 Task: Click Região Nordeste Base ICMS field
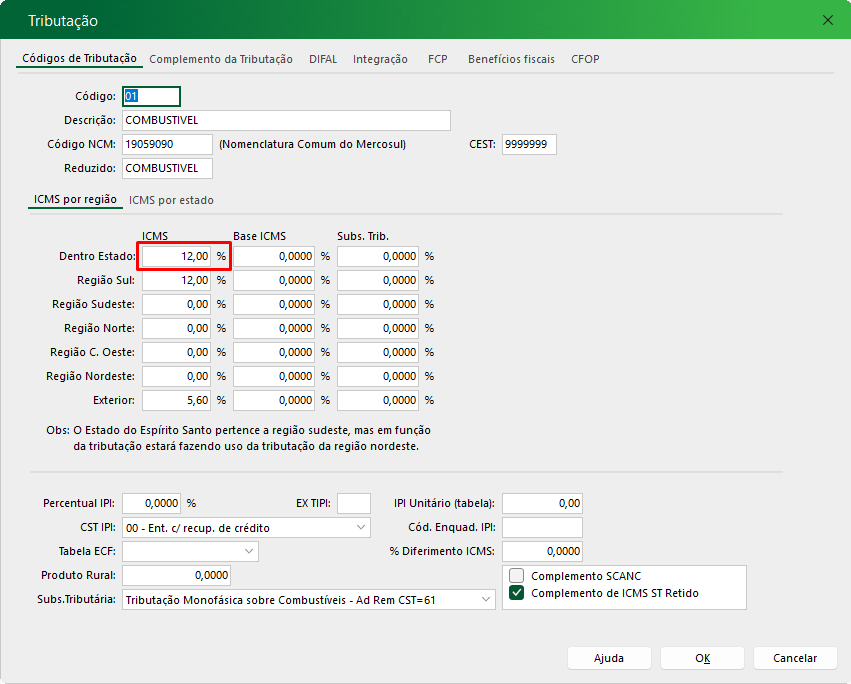tap(274, 376)
